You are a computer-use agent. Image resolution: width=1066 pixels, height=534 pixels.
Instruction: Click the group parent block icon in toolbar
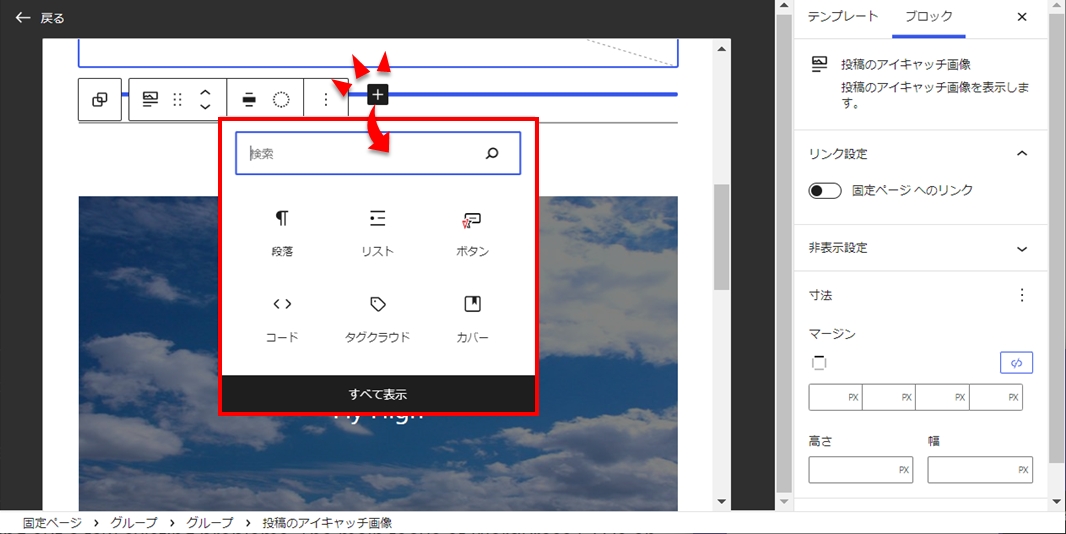click(x=100, y=99)
